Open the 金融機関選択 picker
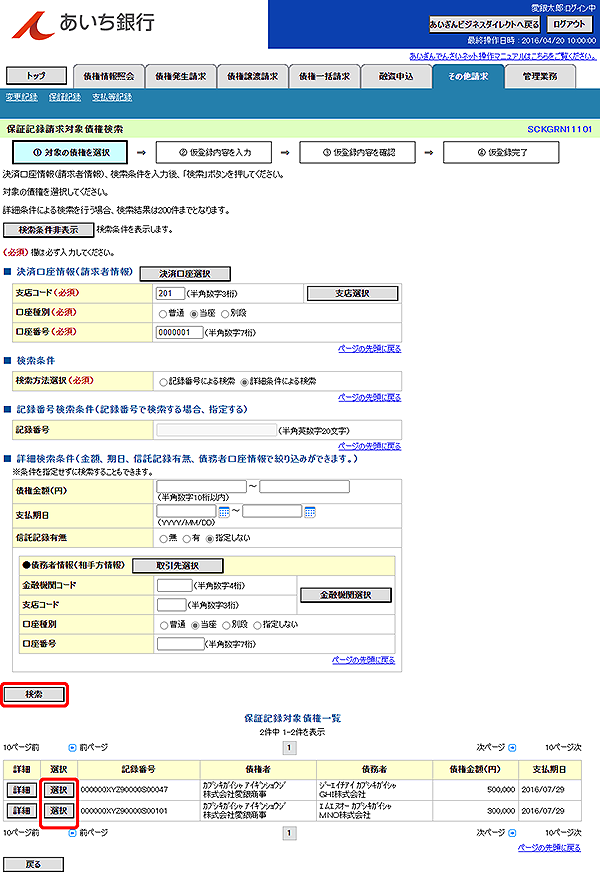This screenshot has width=600, height=880. (345, 595)
